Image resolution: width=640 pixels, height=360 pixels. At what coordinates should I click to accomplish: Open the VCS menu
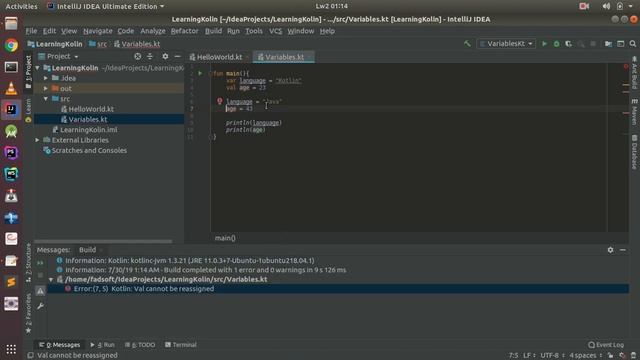[275, 31]
